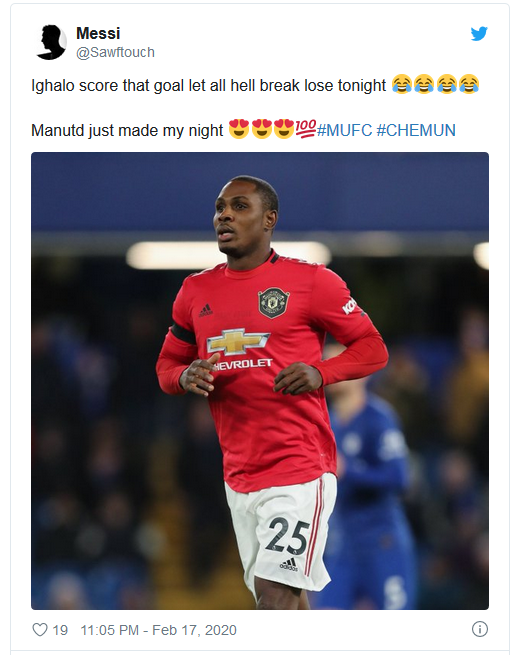This screenshot has height=655, width=523.
Task: Open the Messi profile avatar
Action: pos(51,42)
